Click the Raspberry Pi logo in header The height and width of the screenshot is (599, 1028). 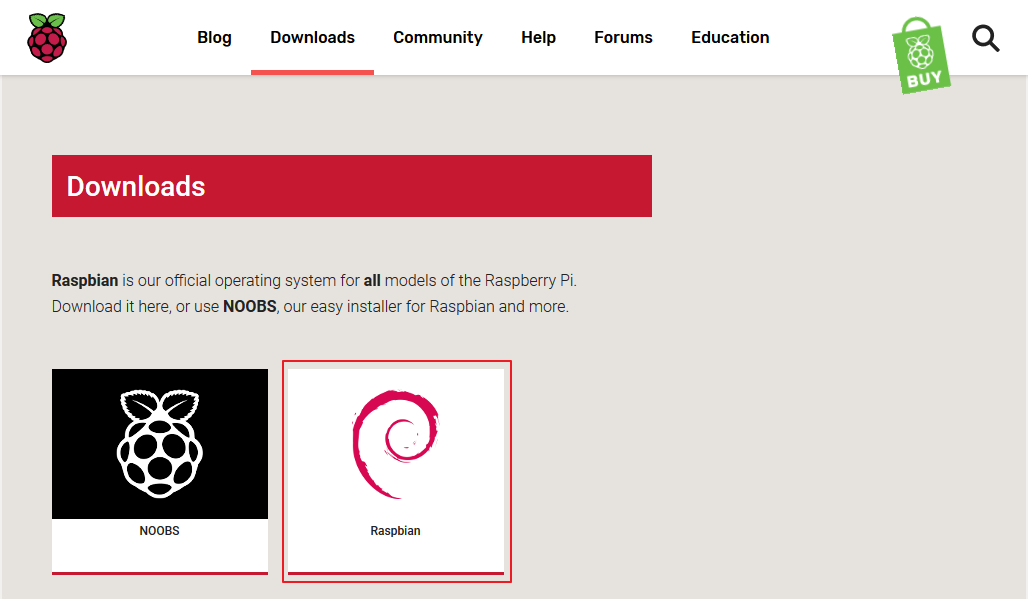(x=47, y=38)
